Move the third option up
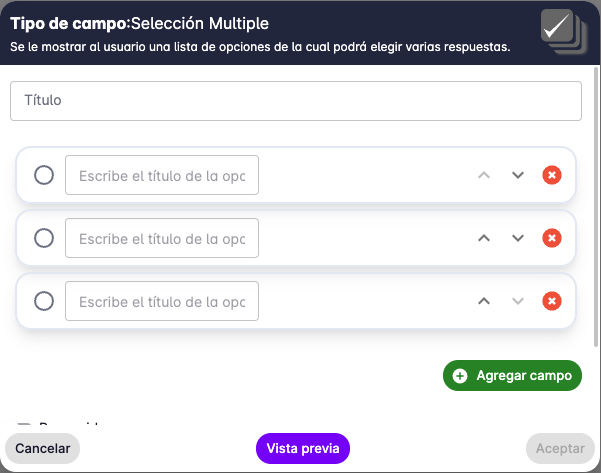Image resolution: width=601 pixels, height=473 pixels. click(484, 301)
